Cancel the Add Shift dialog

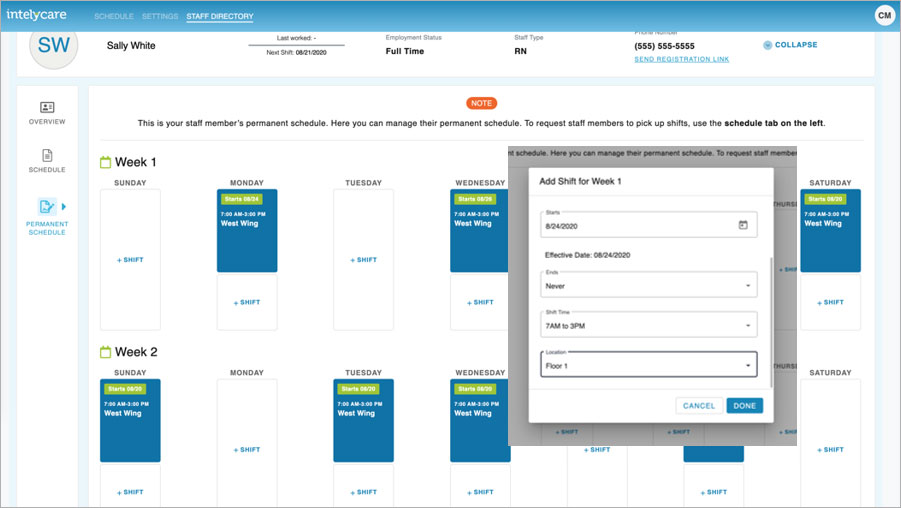699,406
